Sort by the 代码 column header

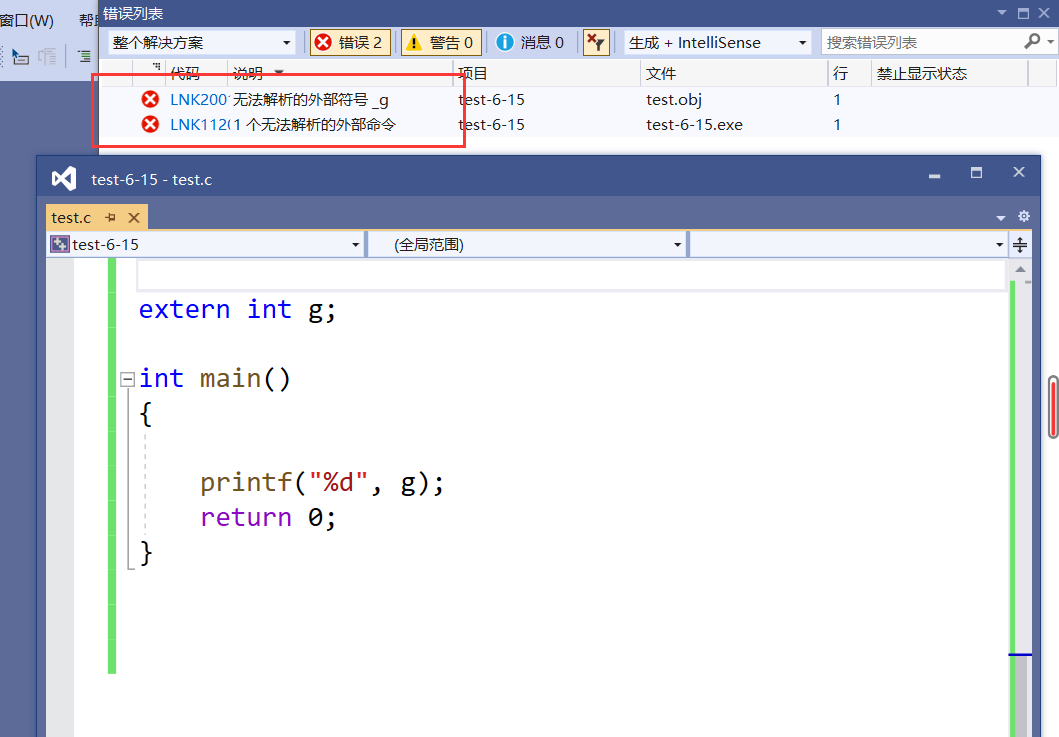184,74
